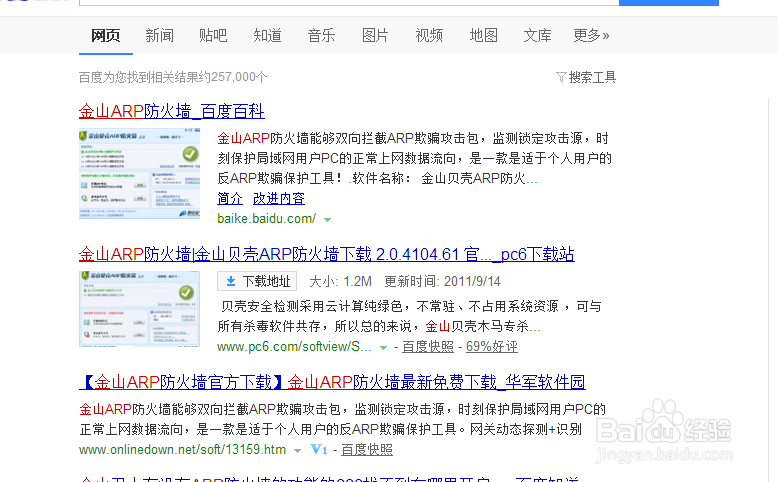Open the pc6 result thumbnail image

(139, 309)
